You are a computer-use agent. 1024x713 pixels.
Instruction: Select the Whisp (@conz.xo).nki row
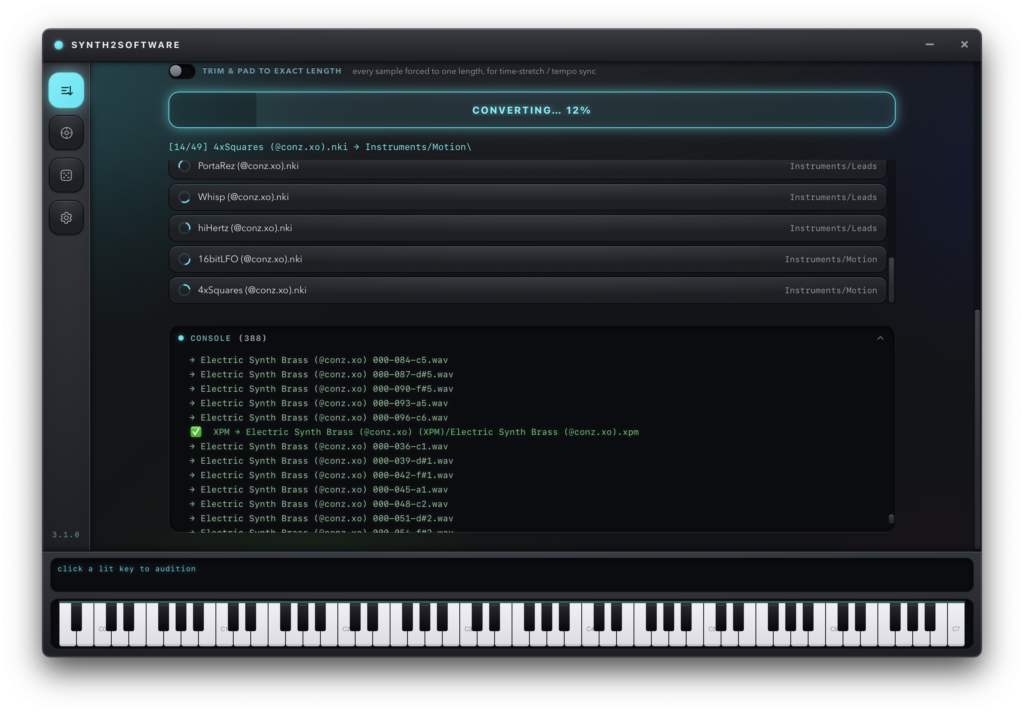[x=528, y=197]
